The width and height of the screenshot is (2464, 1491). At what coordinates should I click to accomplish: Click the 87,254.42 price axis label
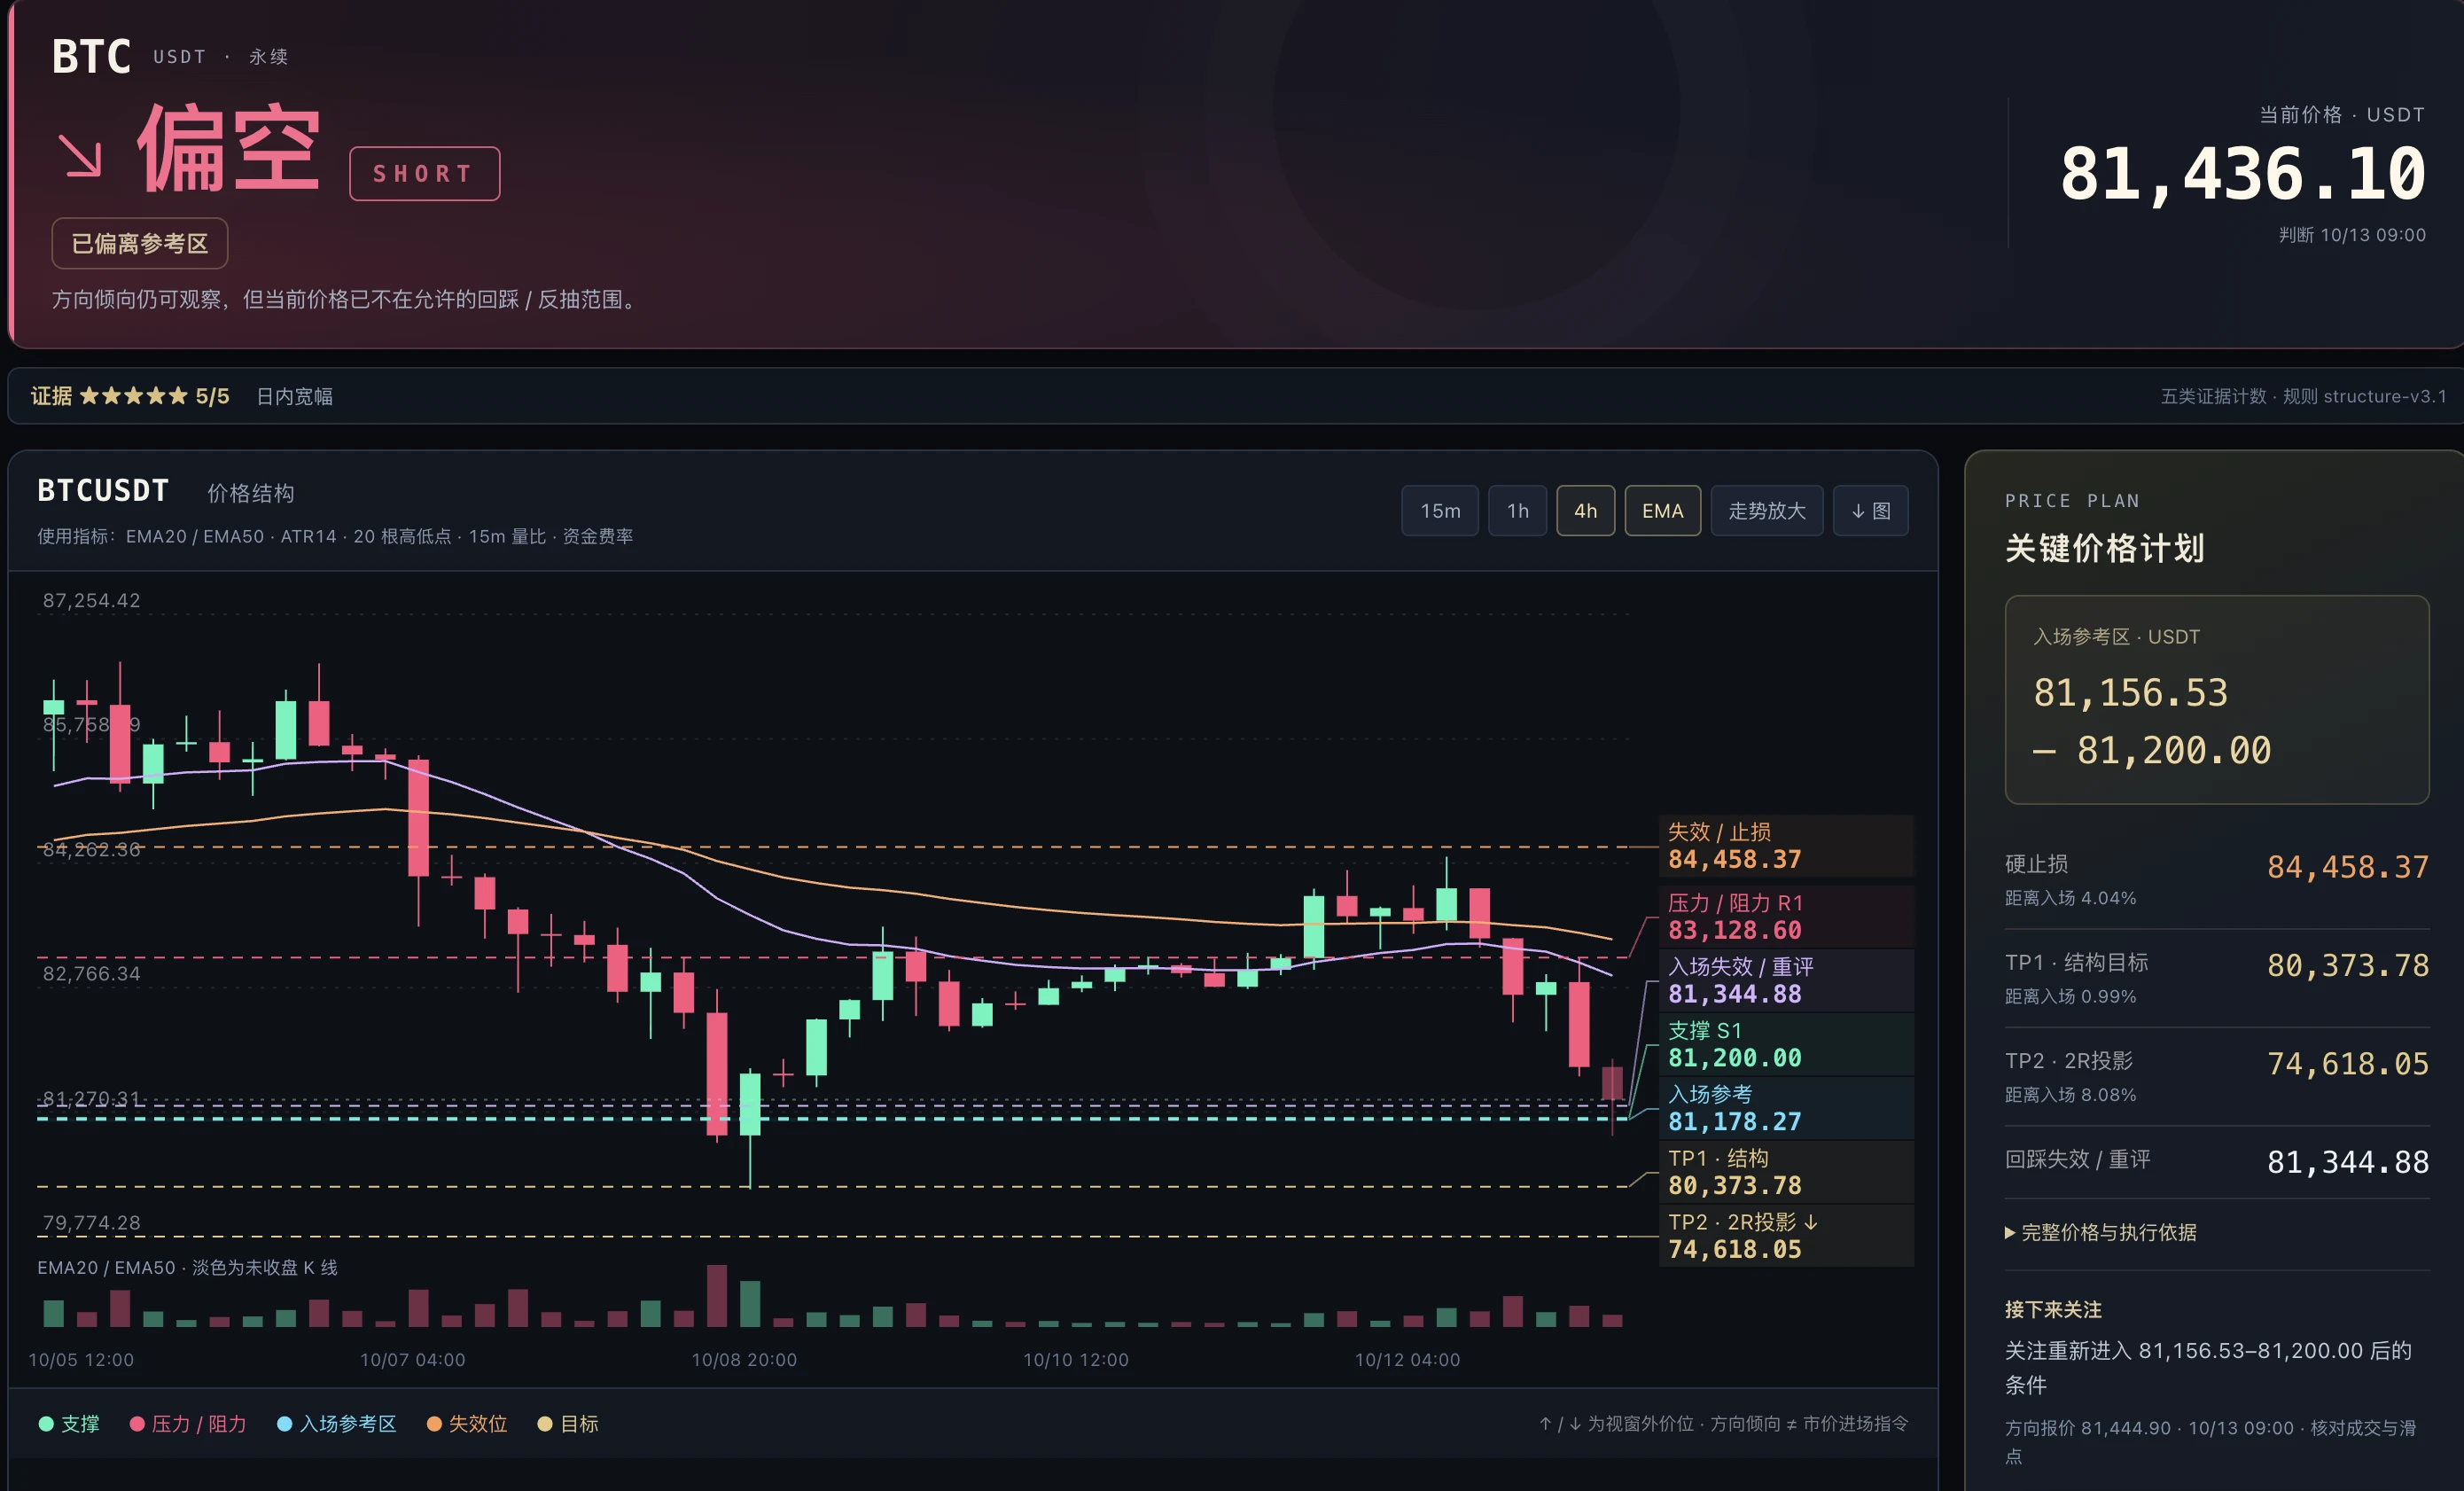coord(91,600)
